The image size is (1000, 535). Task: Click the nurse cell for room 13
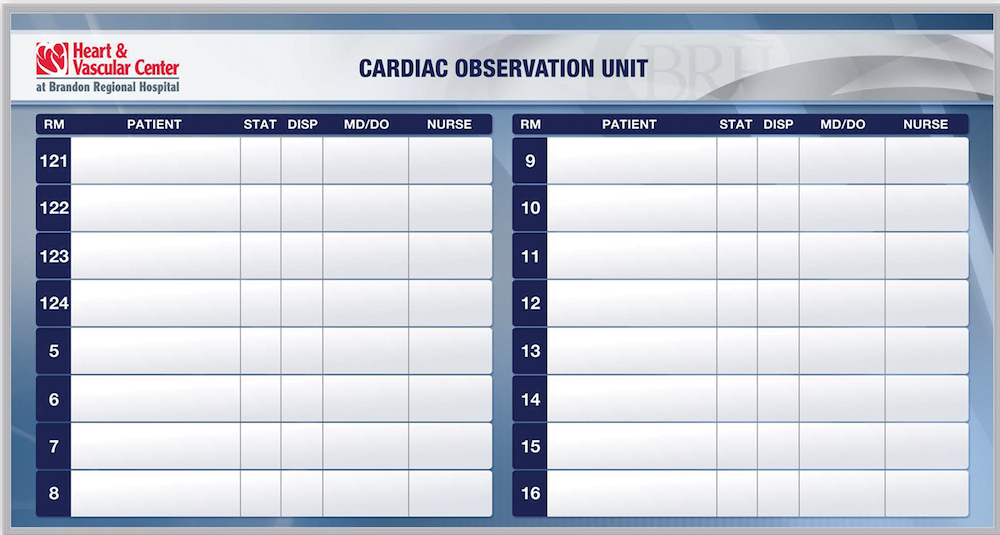(926, 351)
